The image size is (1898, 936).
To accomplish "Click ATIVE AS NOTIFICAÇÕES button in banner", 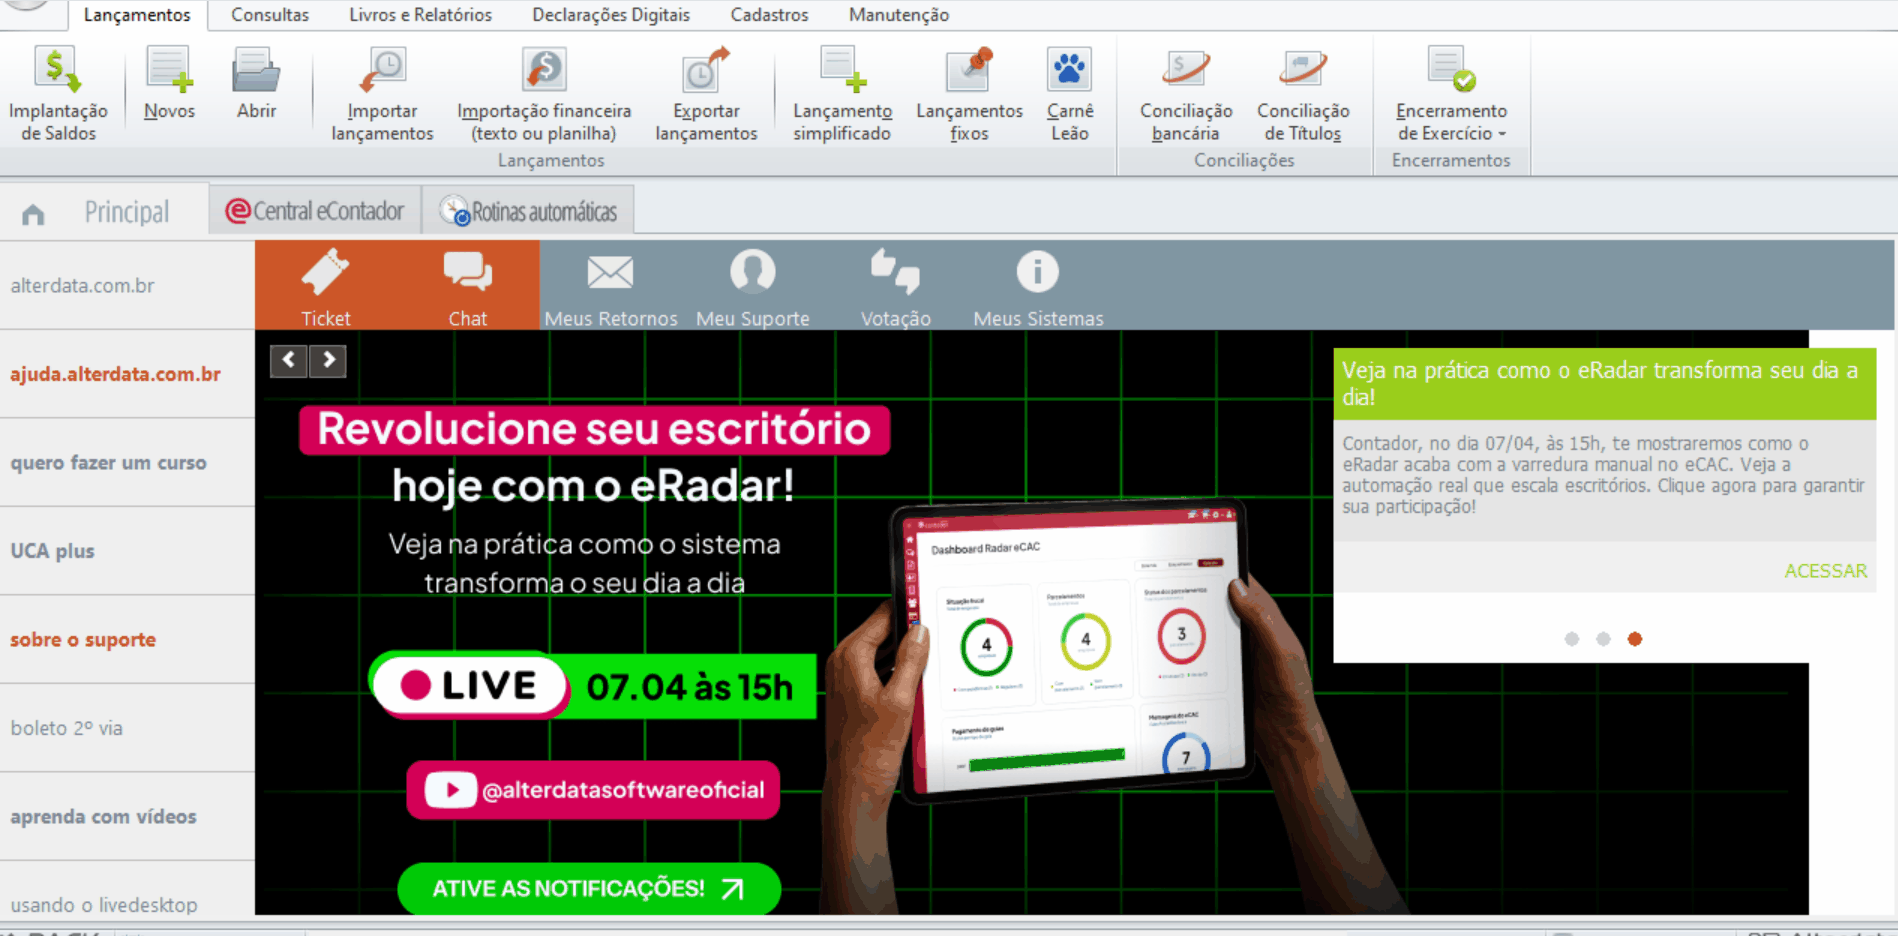I will tap(589, 888).
